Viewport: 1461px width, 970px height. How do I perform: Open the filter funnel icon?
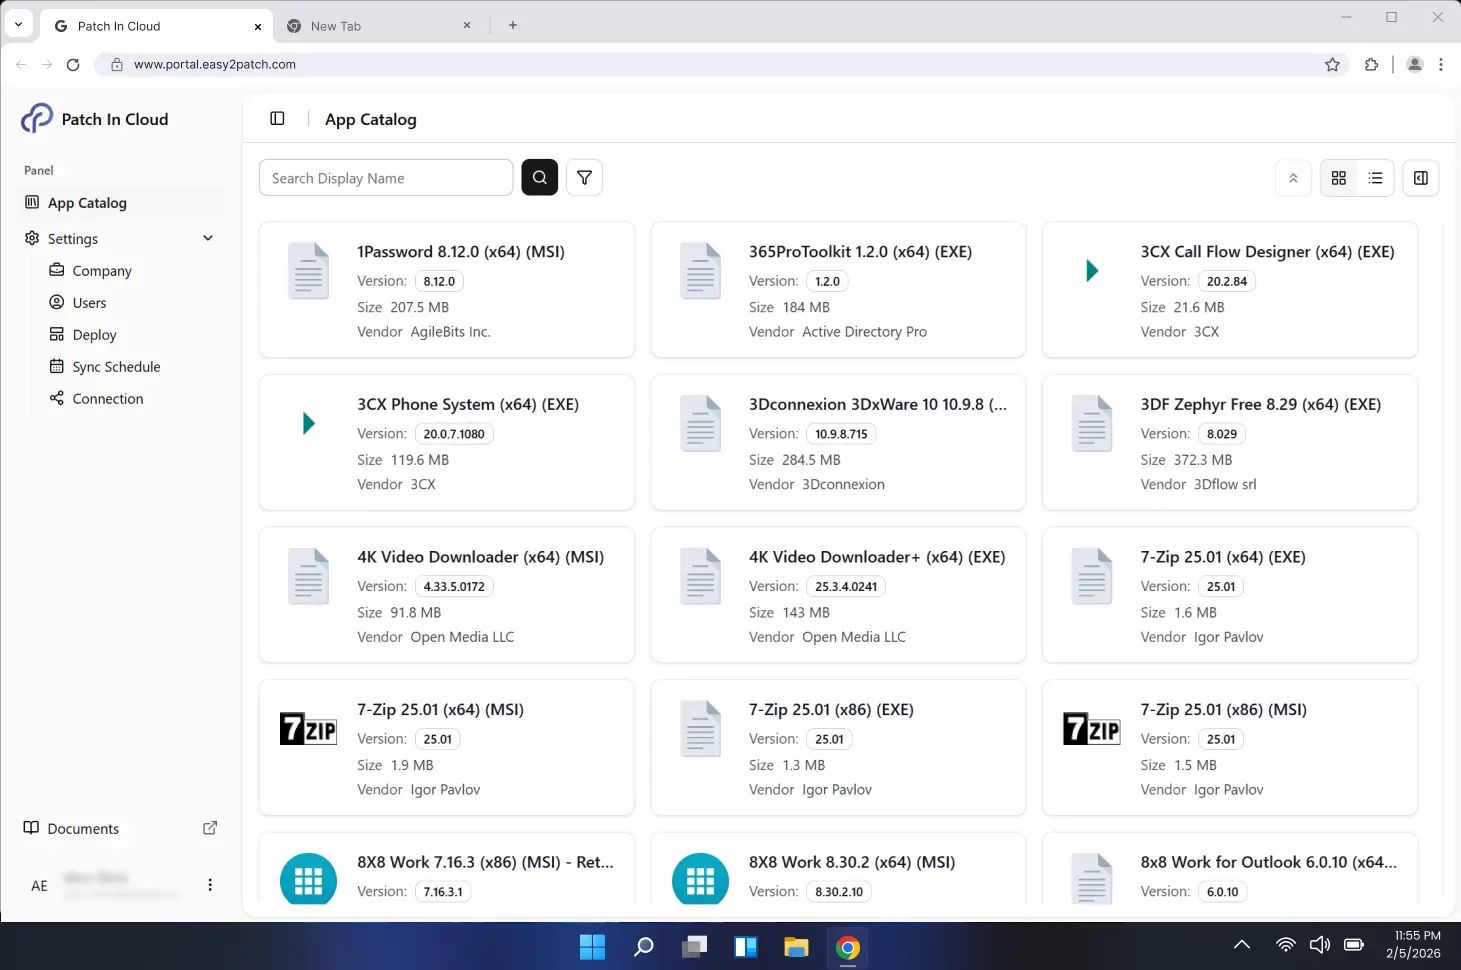(584, 178)
